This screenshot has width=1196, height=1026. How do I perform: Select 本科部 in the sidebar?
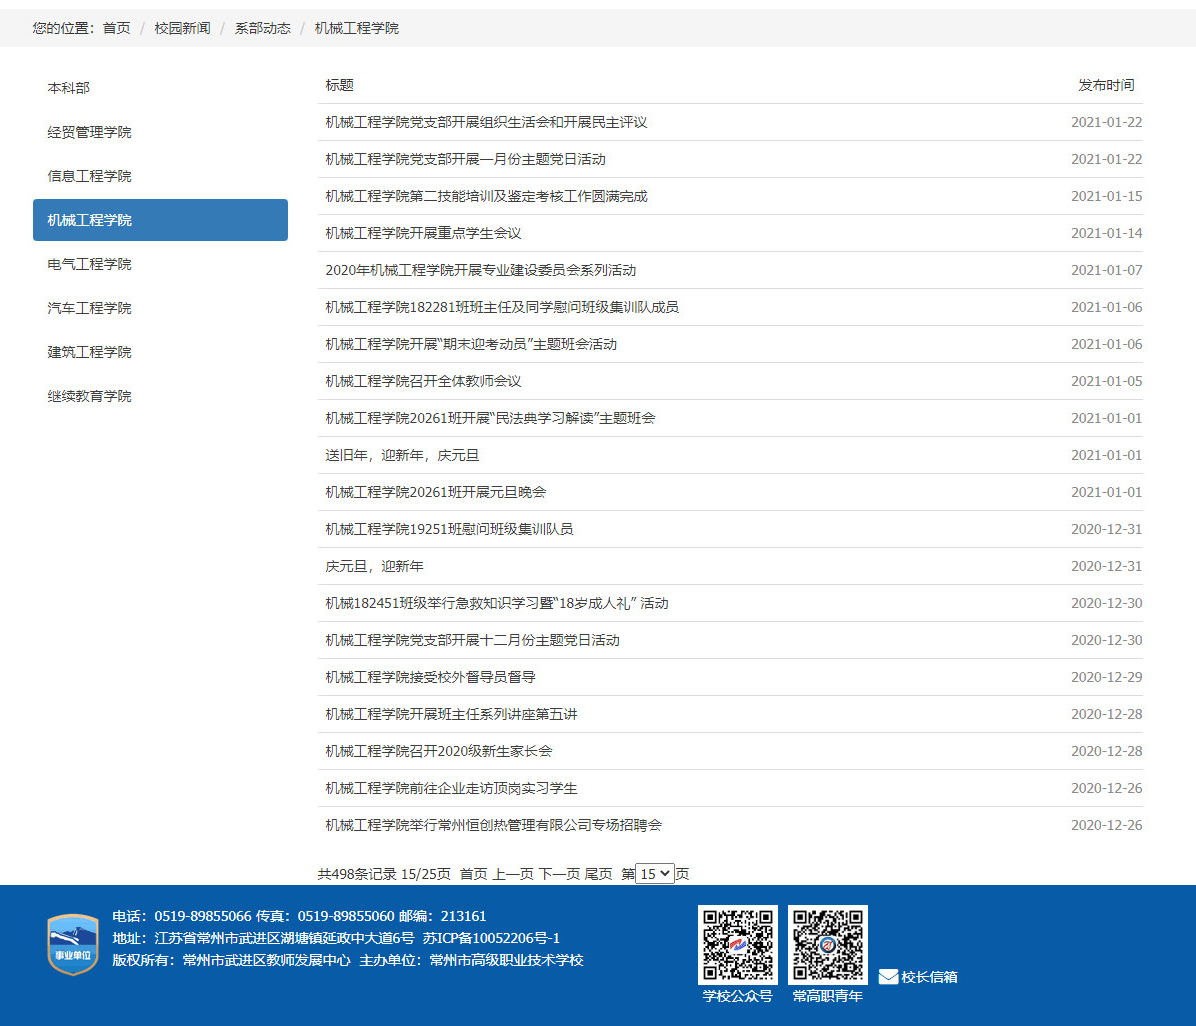[69, 88]
